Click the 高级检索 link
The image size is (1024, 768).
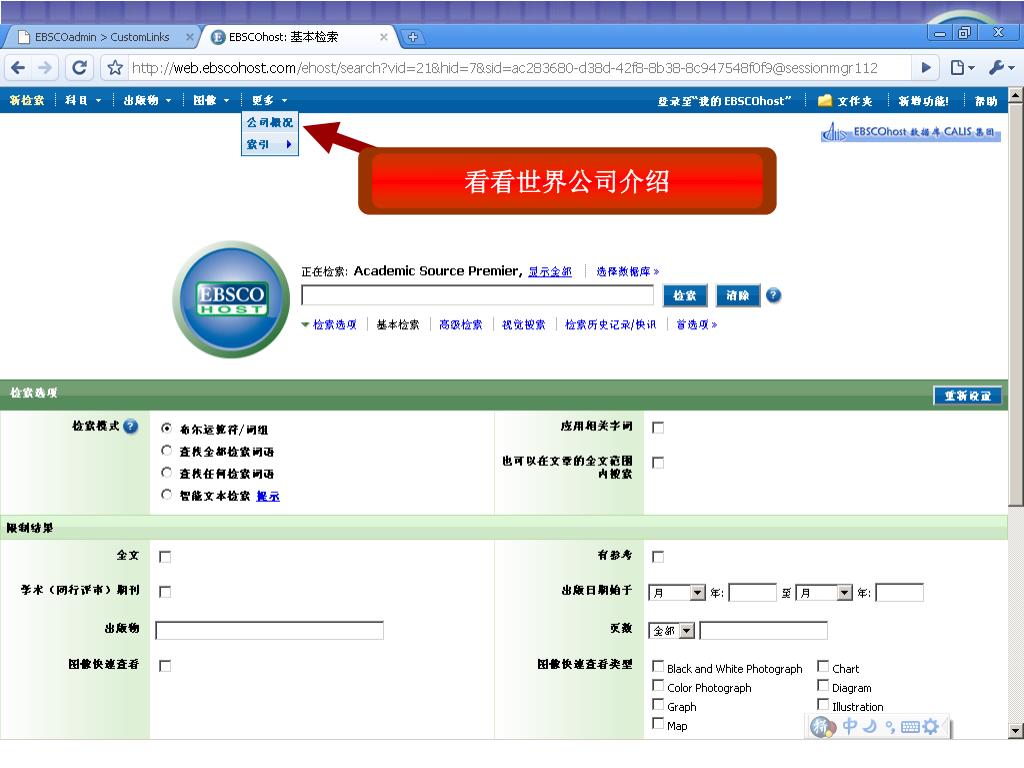tap(461, 325)
